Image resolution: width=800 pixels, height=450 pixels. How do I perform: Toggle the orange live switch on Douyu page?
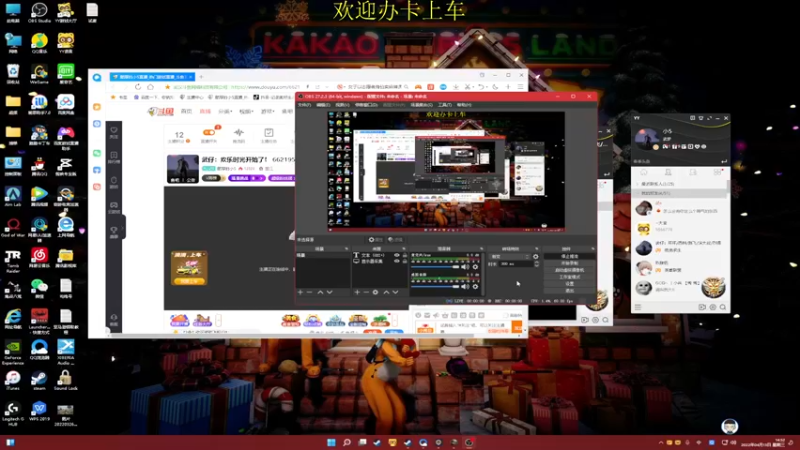coord(209,132)
